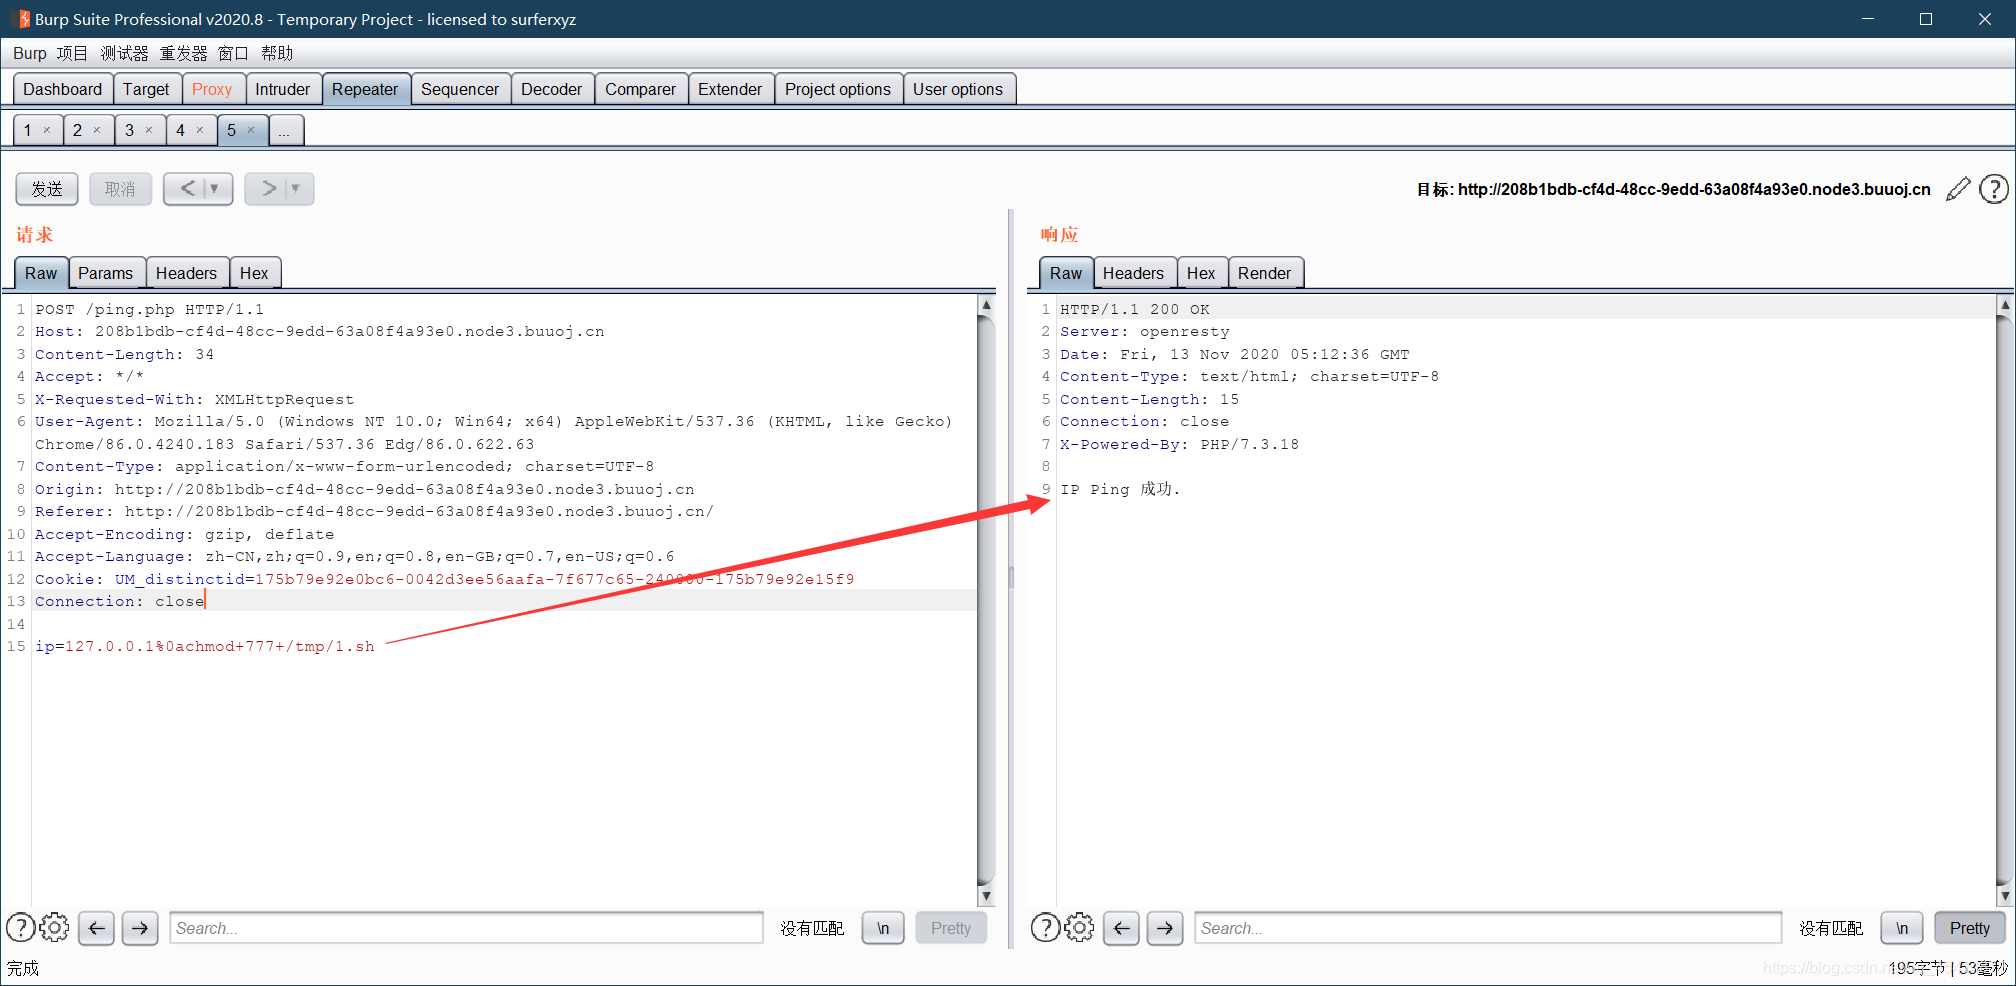
Task: Switch to the Extender tab
Action: [x=730, y=89]
